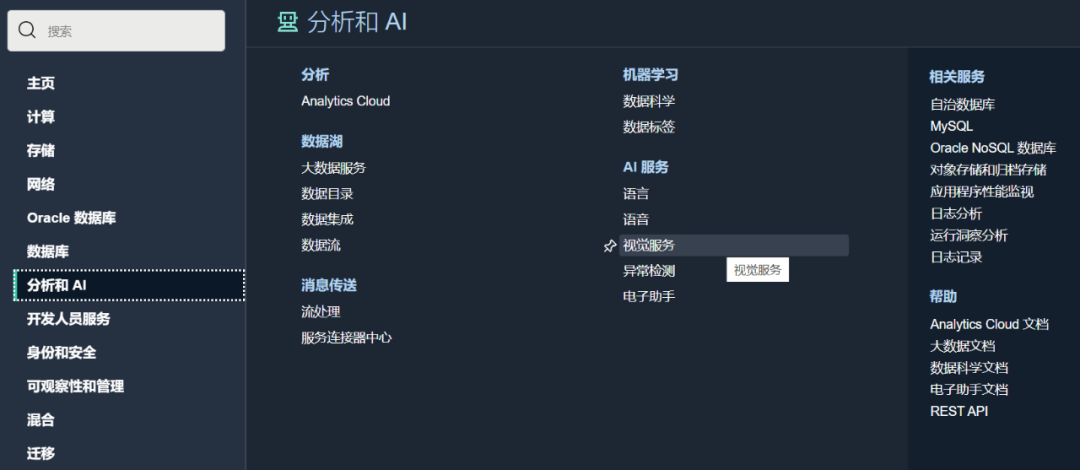Screen dimensions: 1080x470
Task: Select 开发人员服务 in sidebar
Action: (x=68, y=319)
